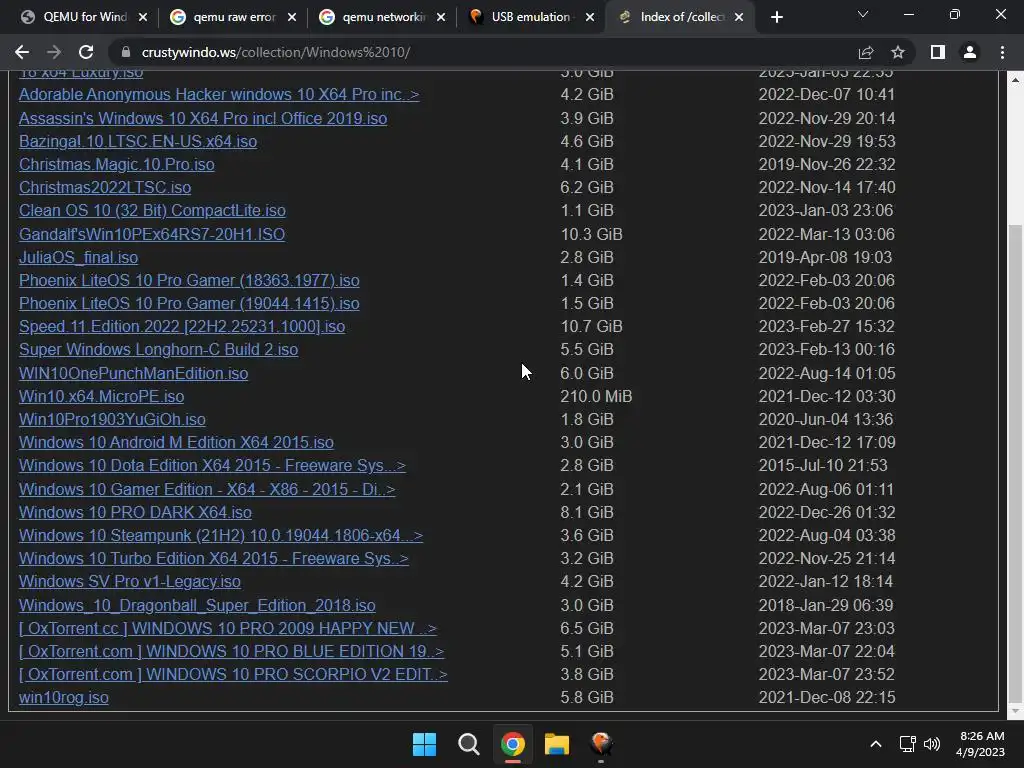
Task: Open Clean OS 10 (32 Bit) CompactLite.iso
Action: click(x=152, y=210)
